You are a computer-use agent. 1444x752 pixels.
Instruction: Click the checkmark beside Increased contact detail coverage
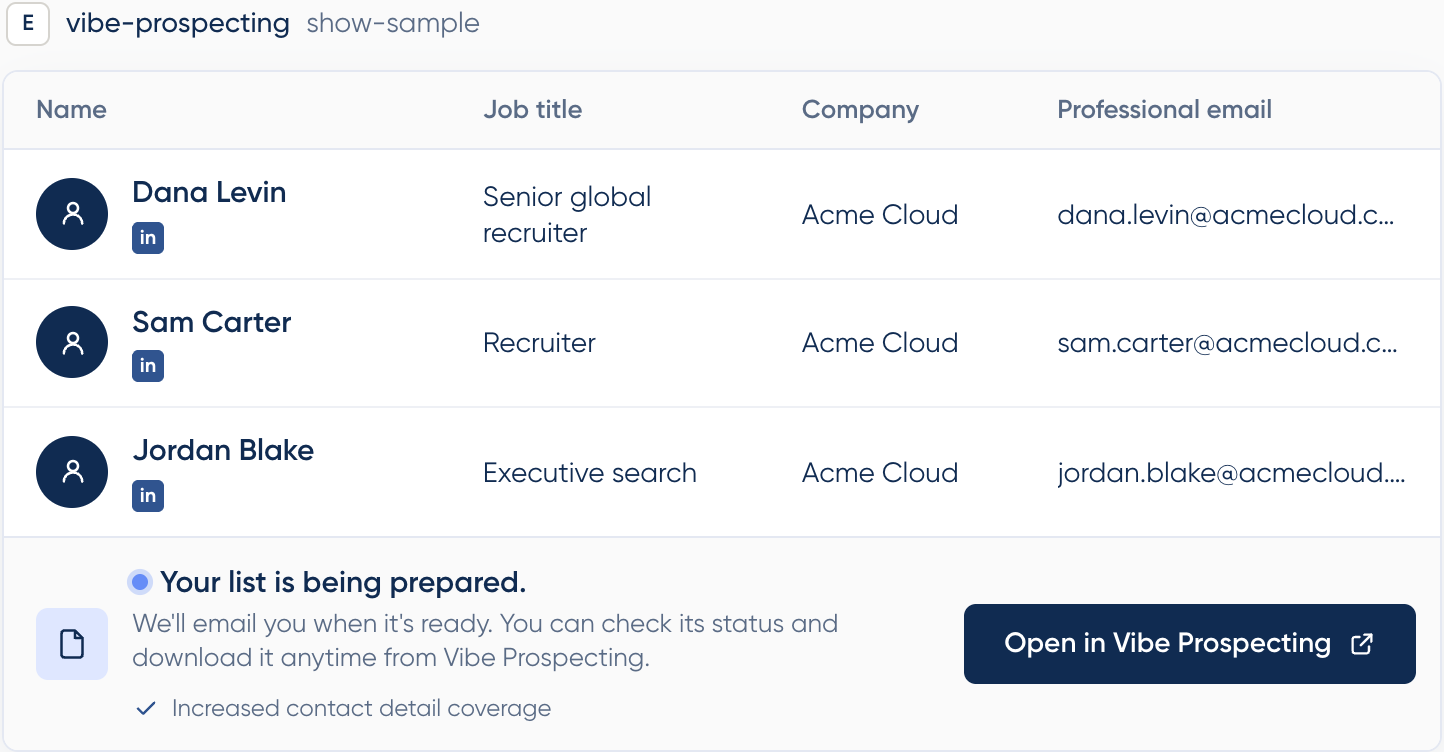point(146,709)
